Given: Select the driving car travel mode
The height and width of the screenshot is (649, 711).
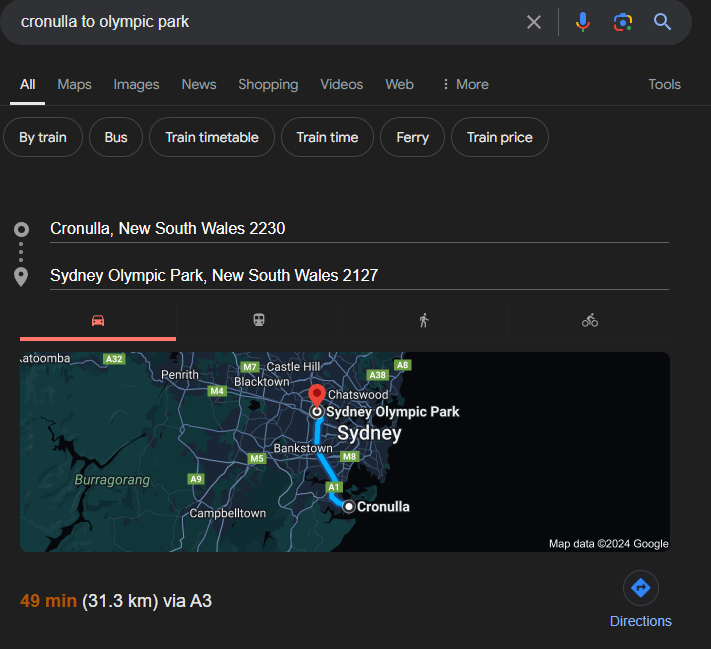Looking at the screenshot, I should [98, 321].
